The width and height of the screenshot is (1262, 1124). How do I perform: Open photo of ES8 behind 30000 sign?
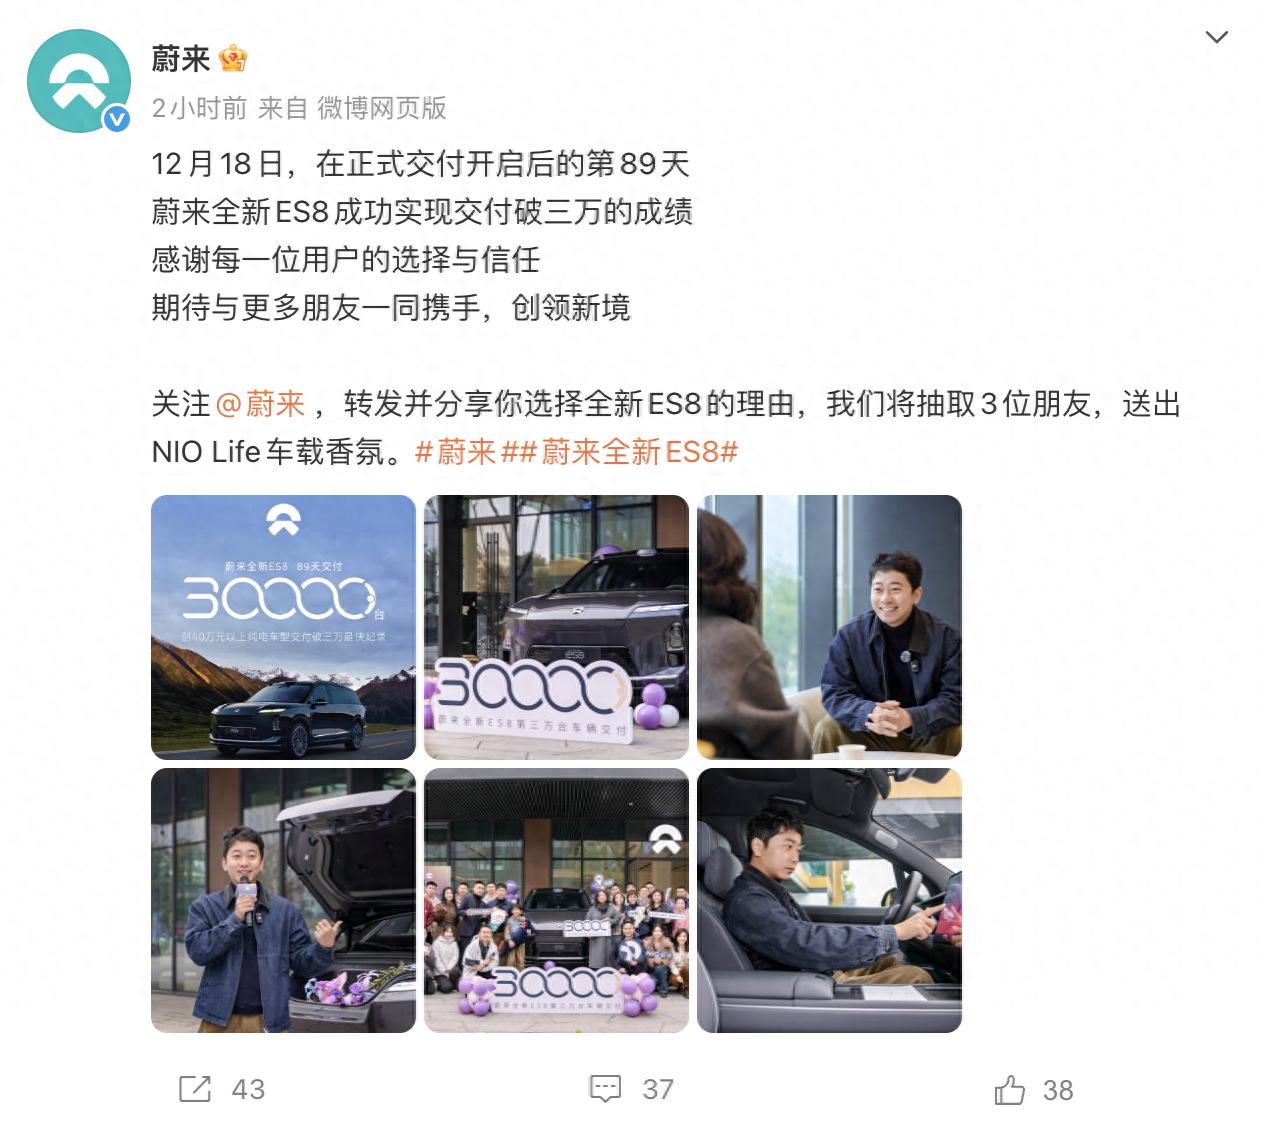point(556,627)
